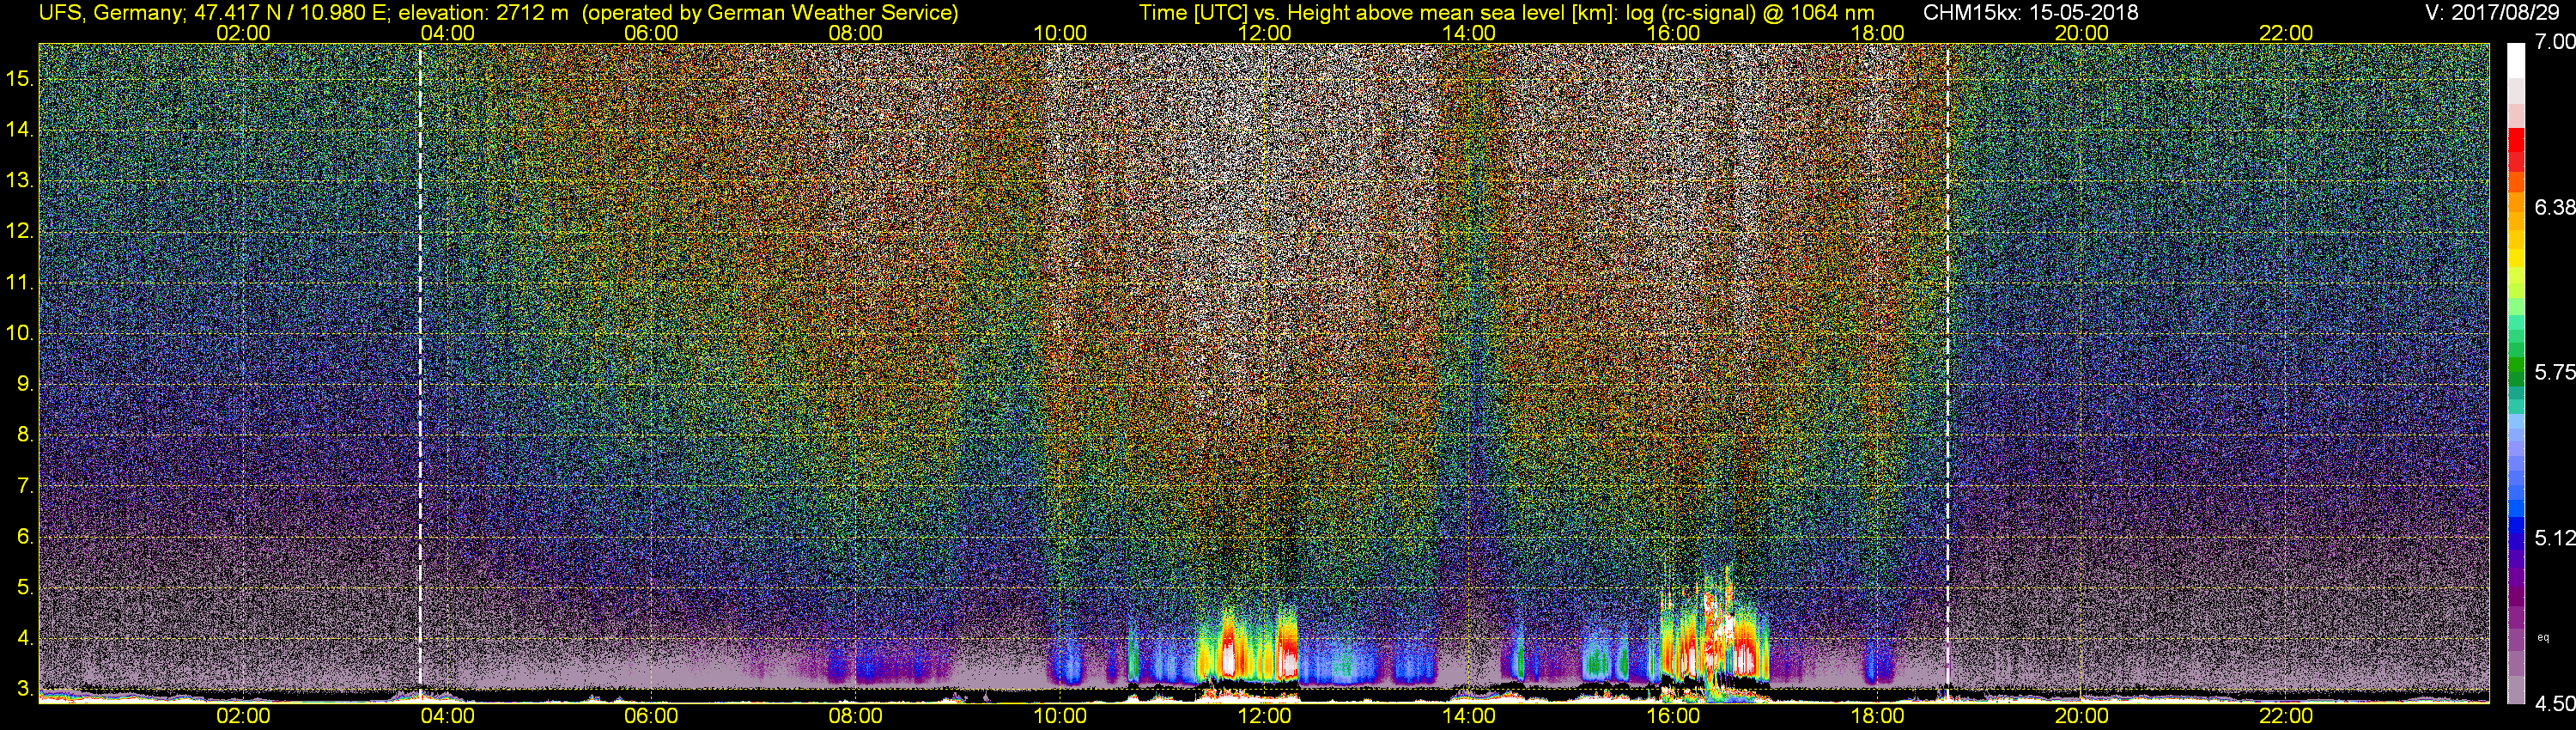Click the 12 km label on the height axis
This screenshot has width=2576, height=730.
[20, 231]
